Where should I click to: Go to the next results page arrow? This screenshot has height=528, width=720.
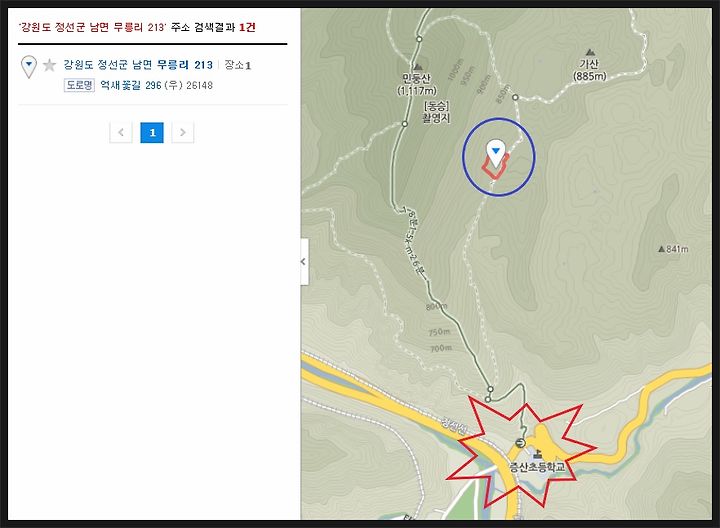click(x=183, y=133)
